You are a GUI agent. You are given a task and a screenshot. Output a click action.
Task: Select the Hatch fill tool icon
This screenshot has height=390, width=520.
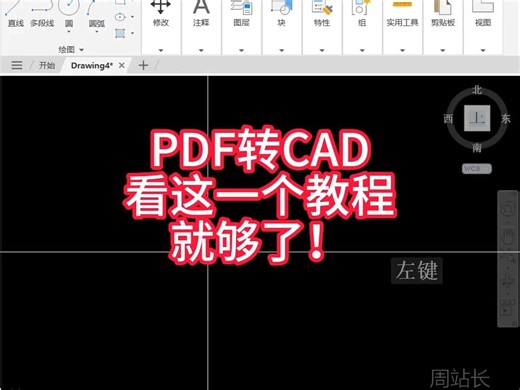(120, 33)
